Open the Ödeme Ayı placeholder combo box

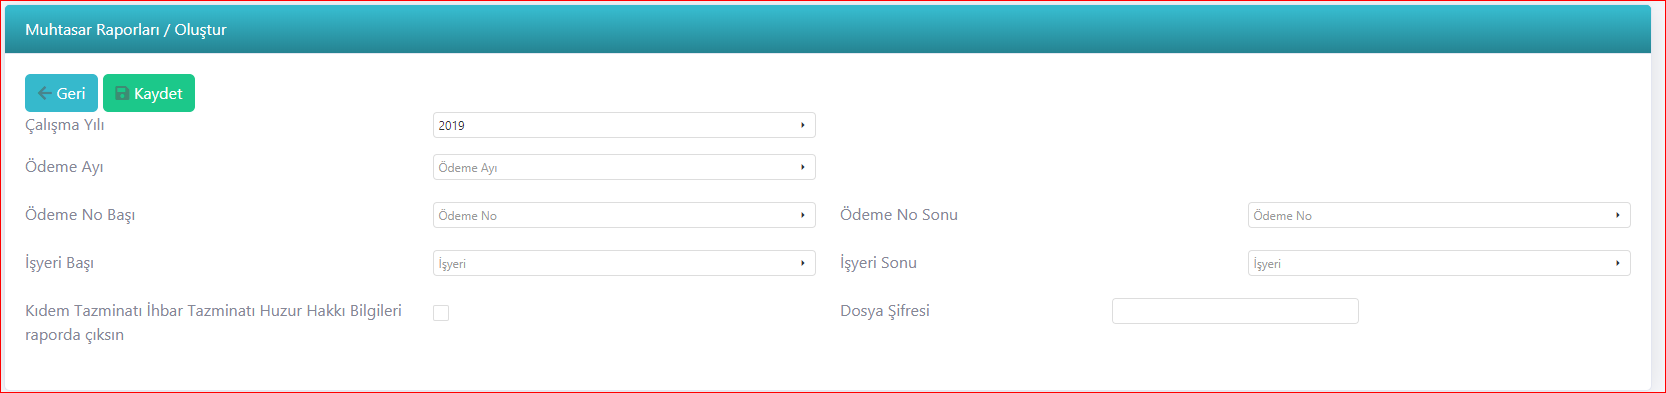[x=624, y=167]
